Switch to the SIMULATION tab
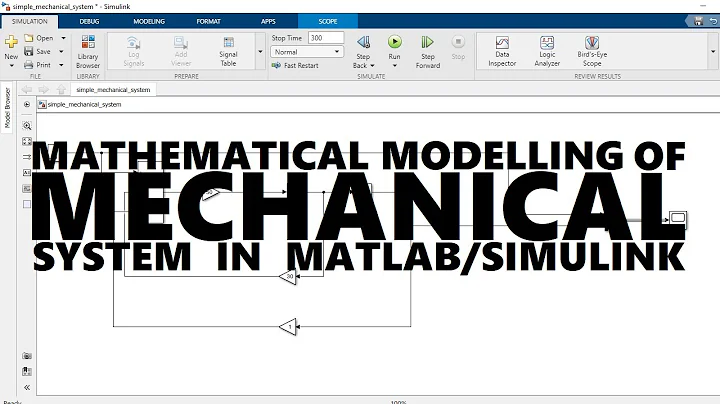 pos(29,21)
